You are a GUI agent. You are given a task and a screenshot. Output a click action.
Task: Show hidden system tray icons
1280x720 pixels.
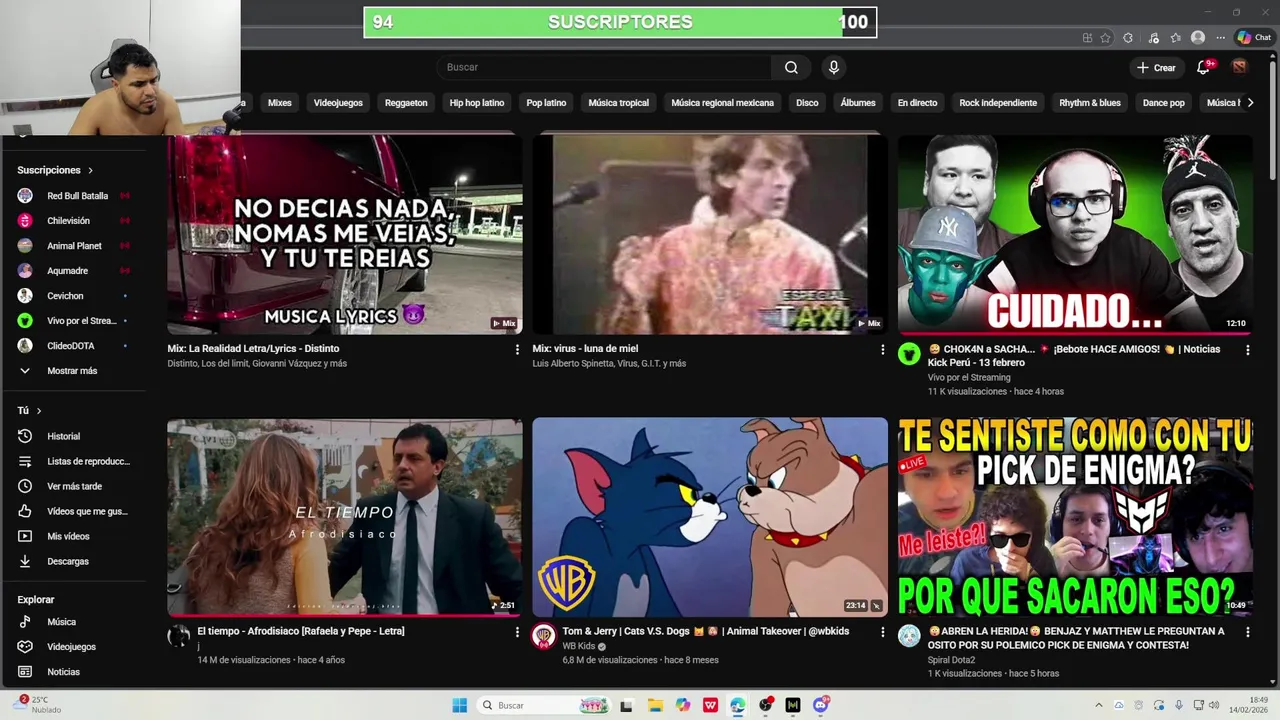(x=1098, y=705)
